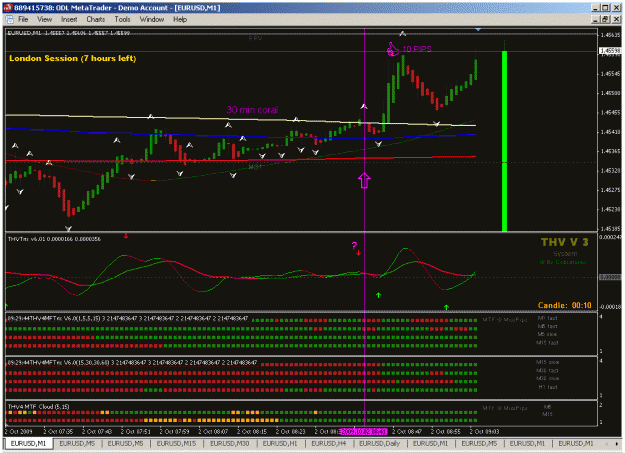Screen dimensions: 625x453
Task: Click the 'Candle: 00:10' countdown text
Action: tap(564, 305)
